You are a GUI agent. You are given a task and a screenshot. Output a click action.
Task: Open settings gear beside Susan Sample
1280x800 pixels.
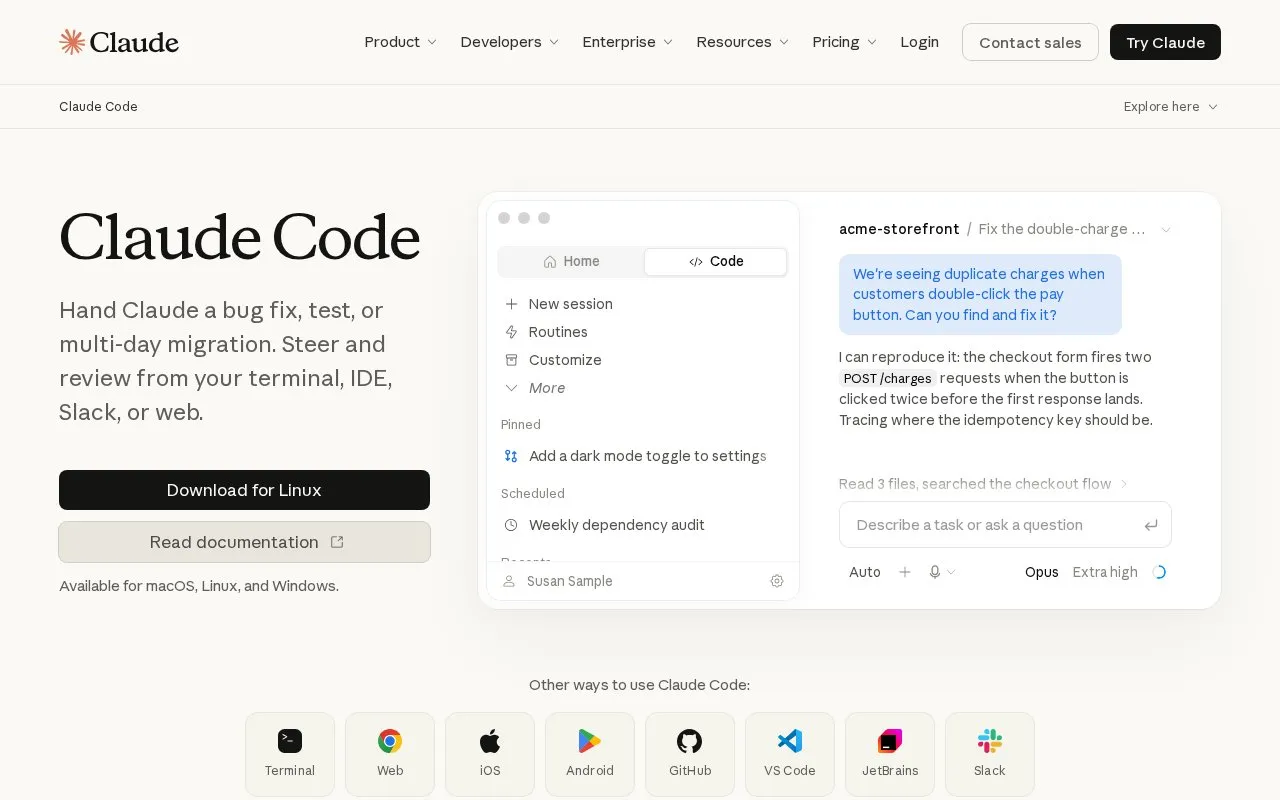coord(777,581)
